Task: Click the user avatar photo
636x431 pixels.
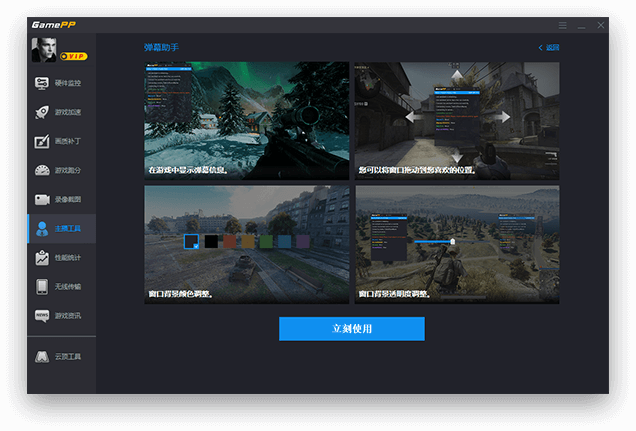Action: coord(44,50)
